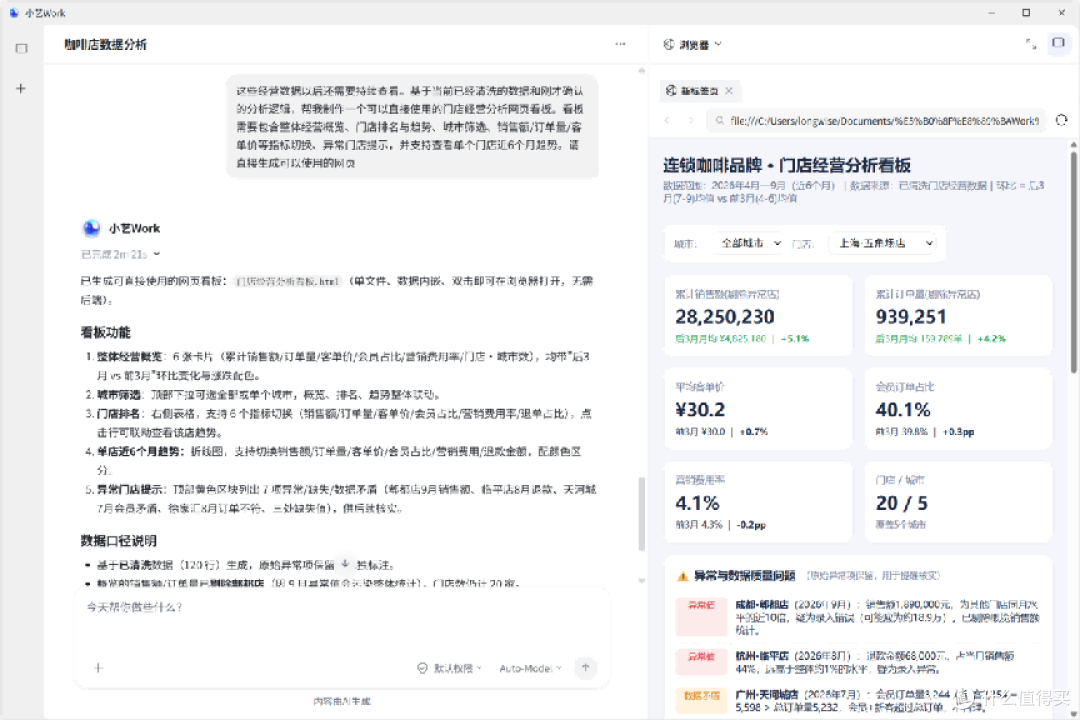
Task: Click the 咖啡店数据分析 conversation title
Action: coord(105,44)
